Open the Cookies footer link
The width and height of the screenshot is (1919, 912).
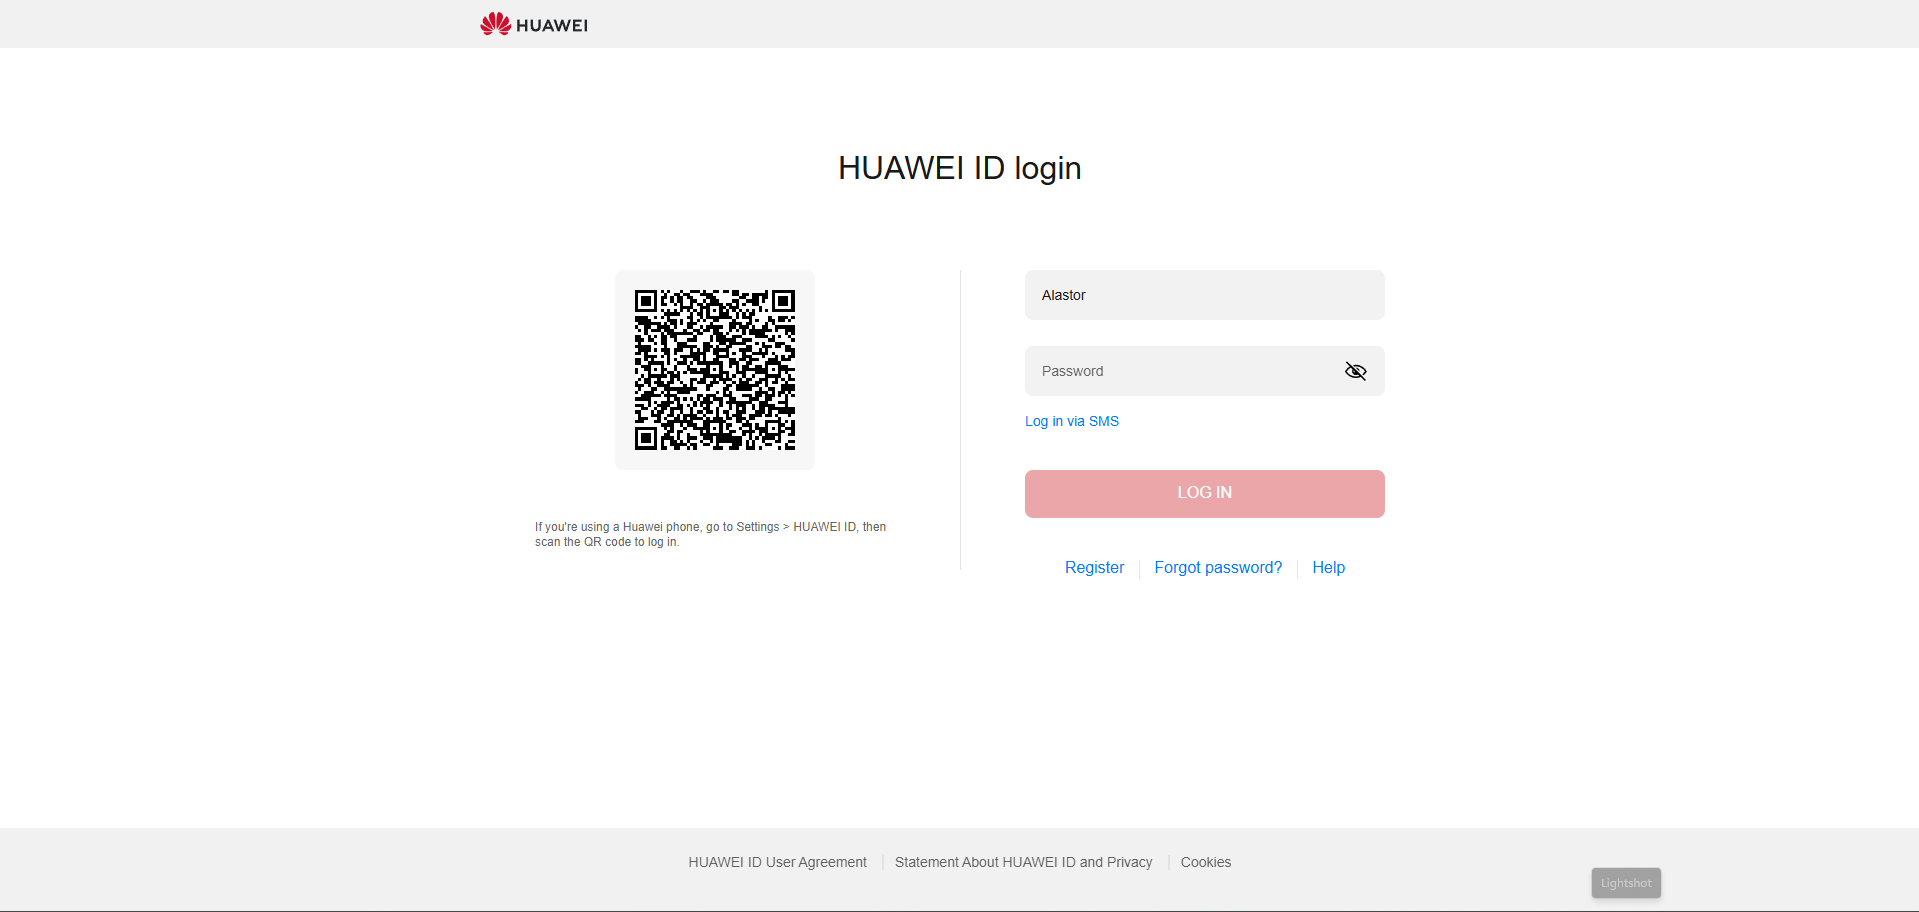[x=1205, y=862]
